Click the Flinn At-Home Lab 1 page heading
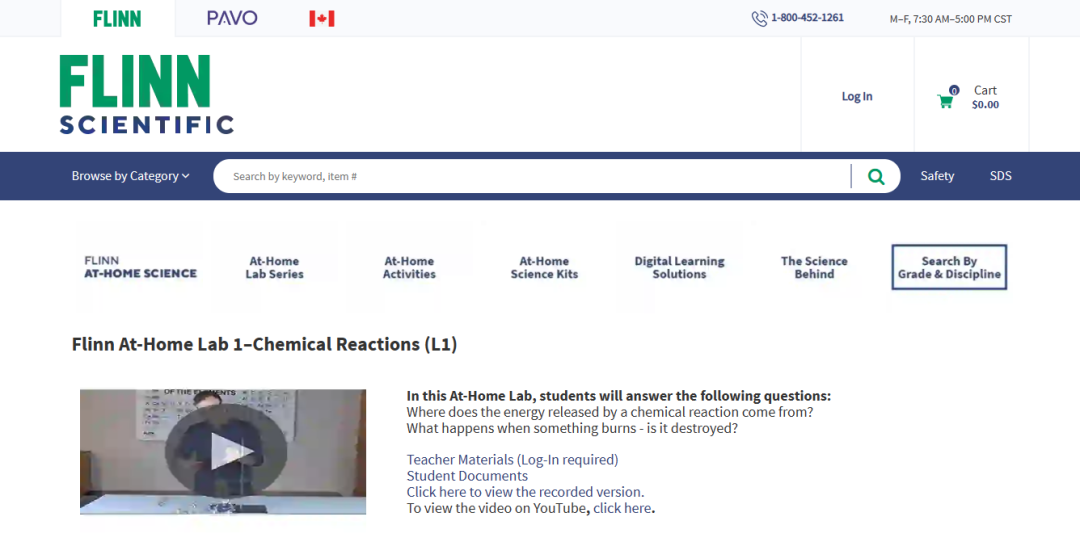 (264, 344)
